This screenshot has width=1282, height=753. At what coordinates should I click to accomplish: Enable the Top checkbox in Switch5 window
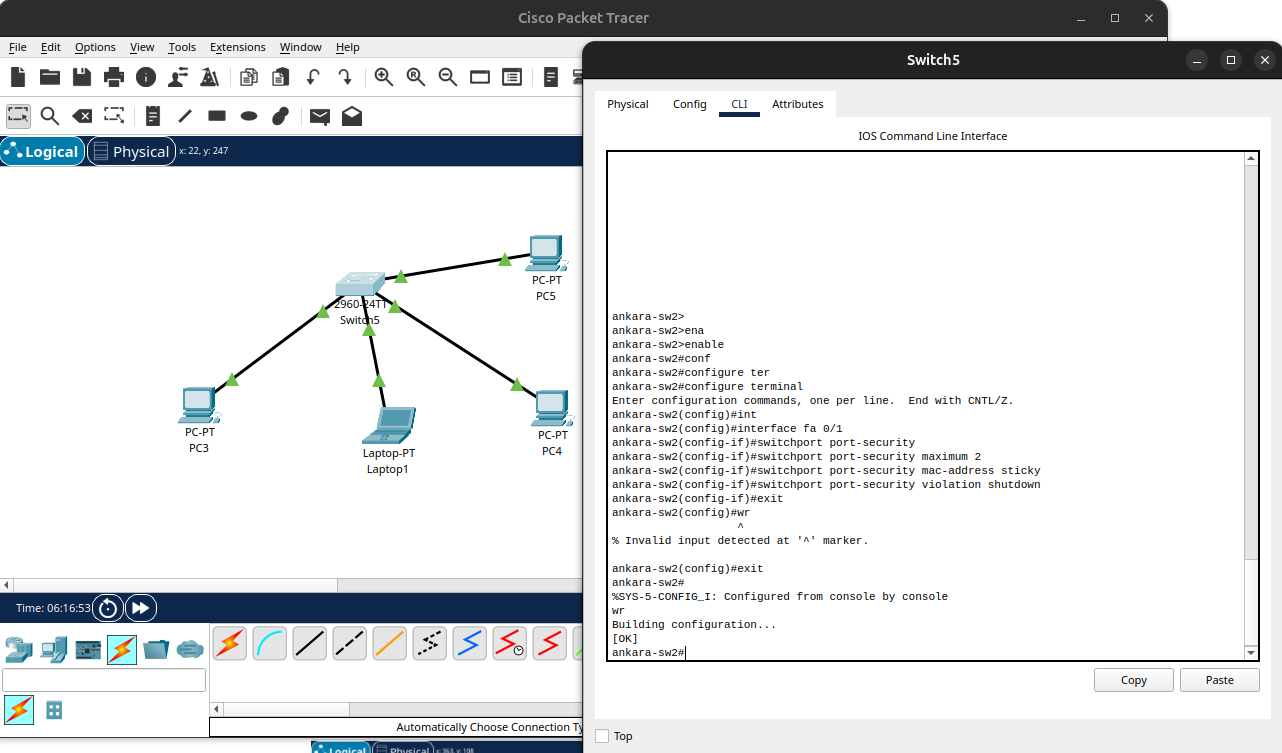coord(602,736)
